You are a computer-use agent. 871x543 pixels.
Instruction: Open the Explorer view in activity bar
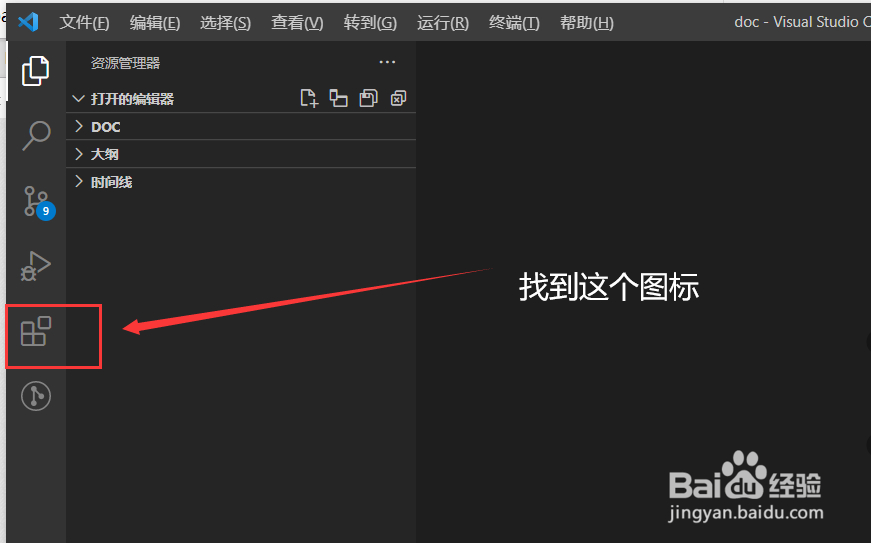pyautogui.click(x=36, y=71)
